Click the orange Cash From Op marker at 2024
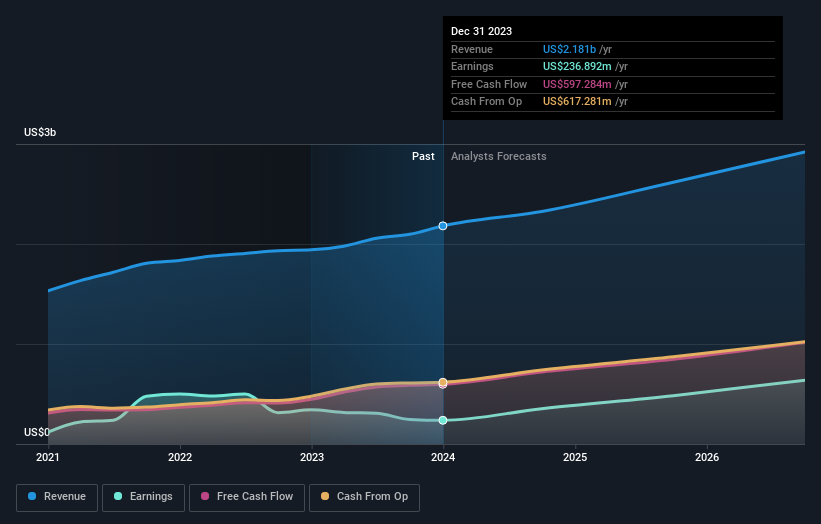 (x=443, y=382)
